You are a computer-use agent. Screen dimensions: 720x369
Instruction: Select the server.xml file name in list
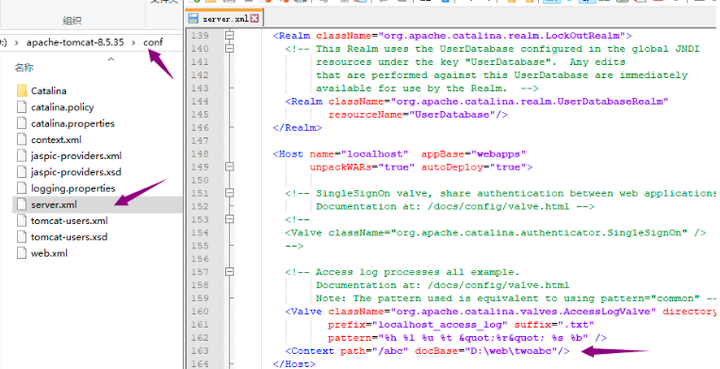click(54, 205)
